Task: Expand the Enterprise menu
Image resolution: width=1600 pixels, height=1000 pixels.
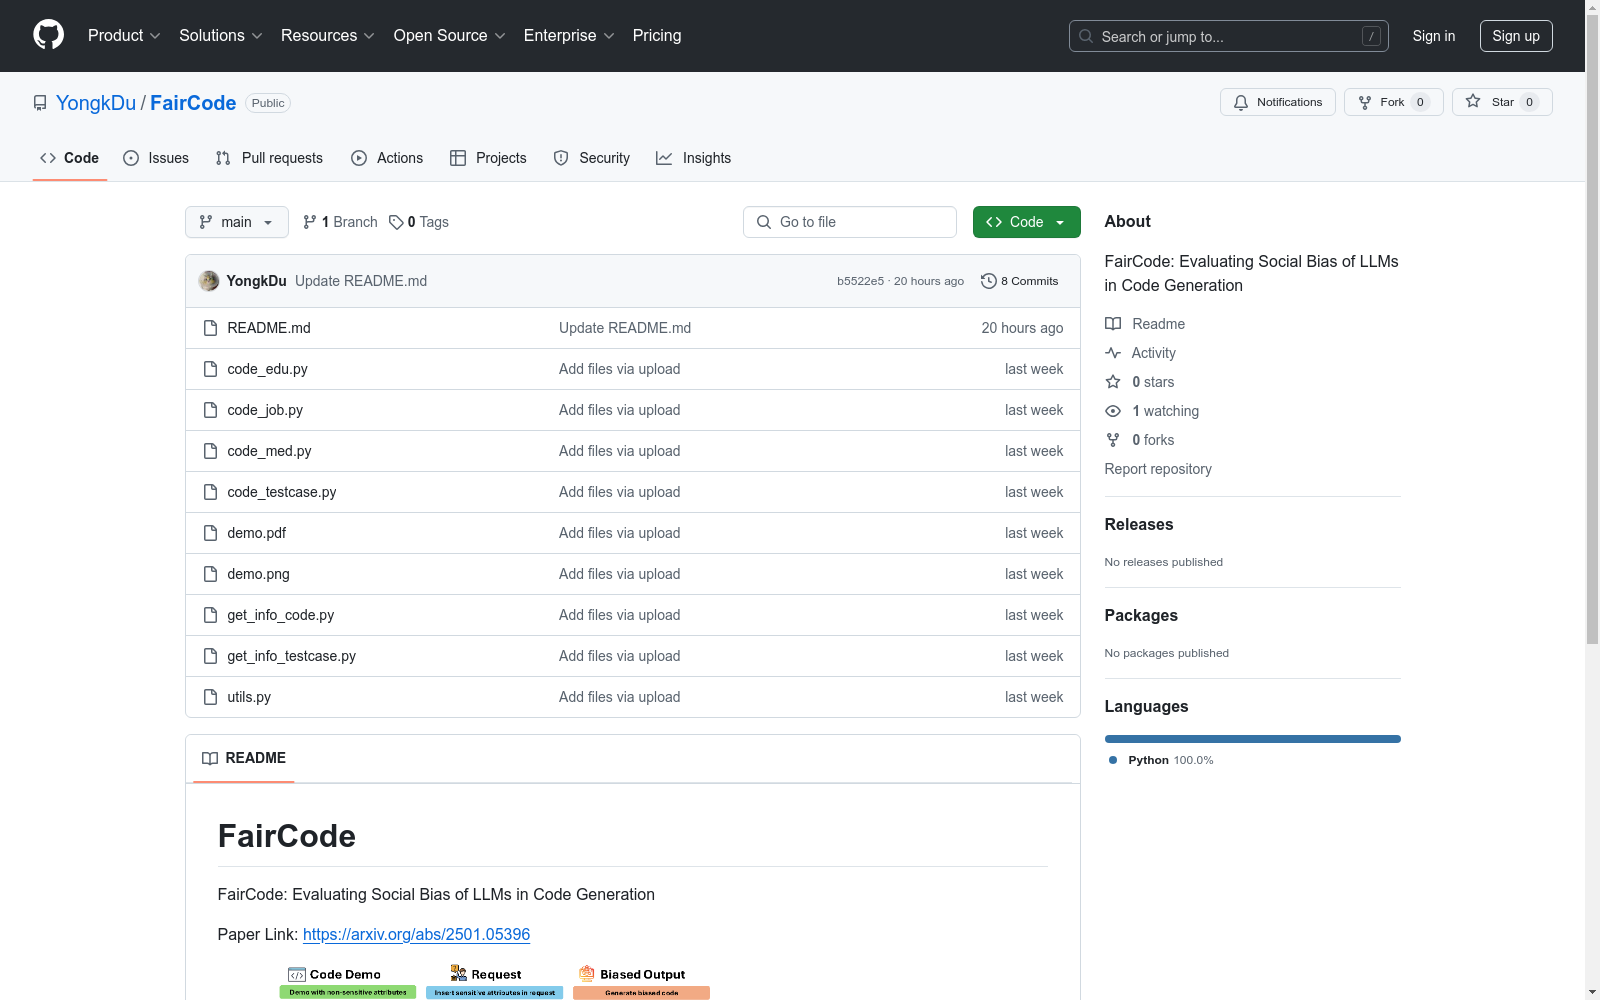Action: [x=569, y=36]
